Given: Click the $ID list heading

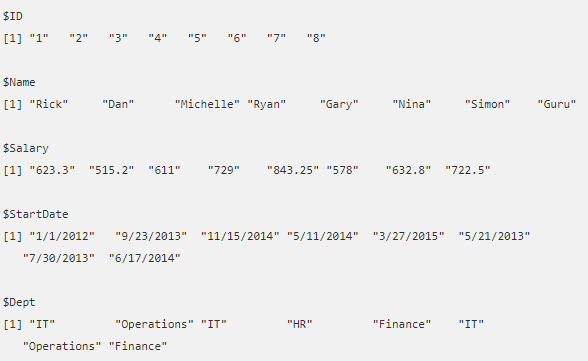Looking at the screenshot, I should pyautogui.click(x=13, y=16).
